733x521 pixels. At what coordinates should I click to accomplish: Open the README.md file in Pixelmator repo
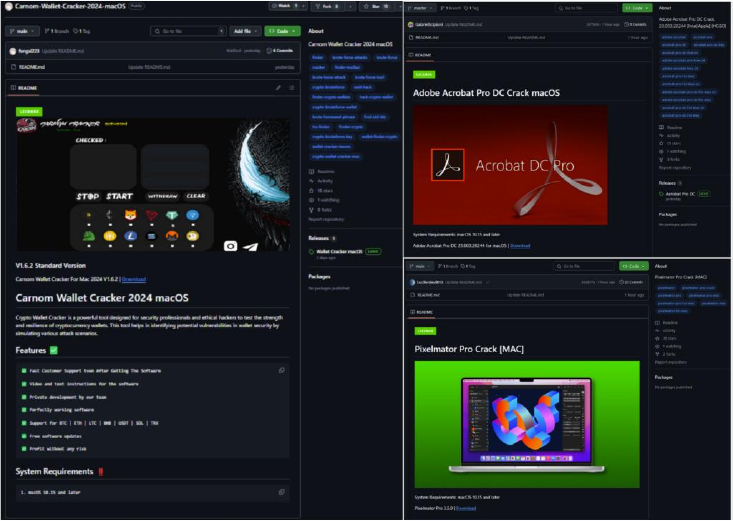[x=428, y=295]
